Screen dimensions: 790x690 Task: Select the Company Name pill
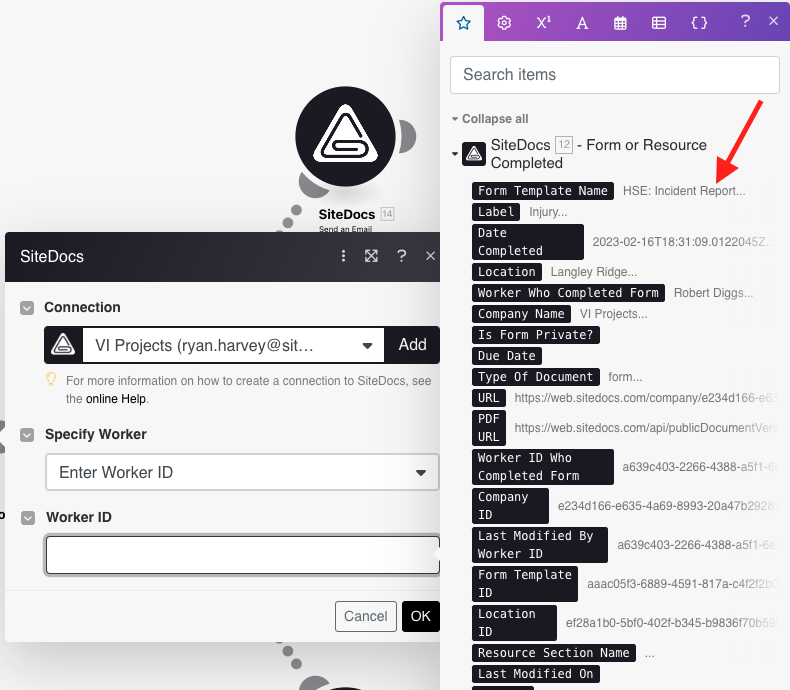(x=521, y=314)
